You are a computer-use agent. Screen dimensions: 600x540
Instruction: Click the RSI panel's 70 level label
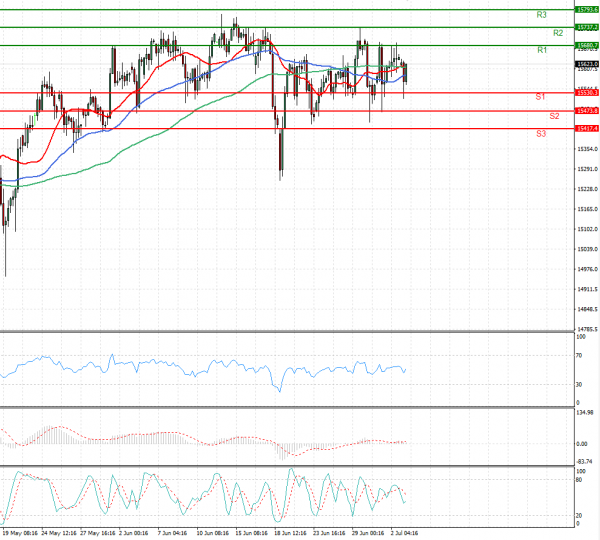[579, 356]
